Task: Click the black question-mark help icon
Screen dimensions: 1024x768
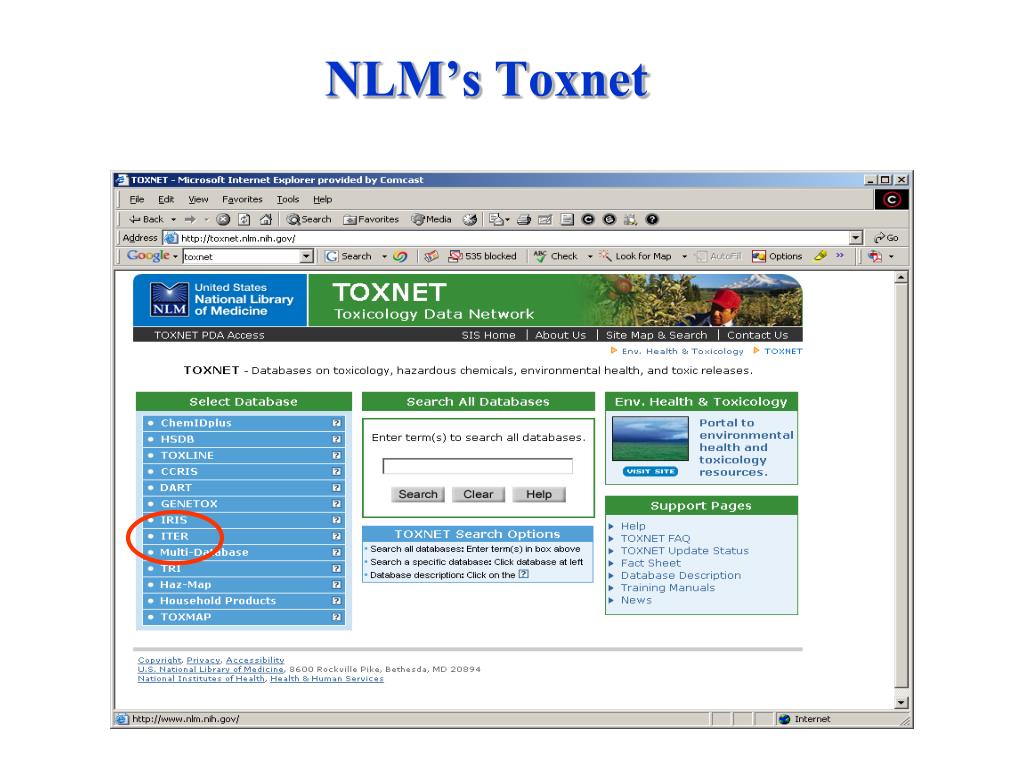Action: point(652,219)
